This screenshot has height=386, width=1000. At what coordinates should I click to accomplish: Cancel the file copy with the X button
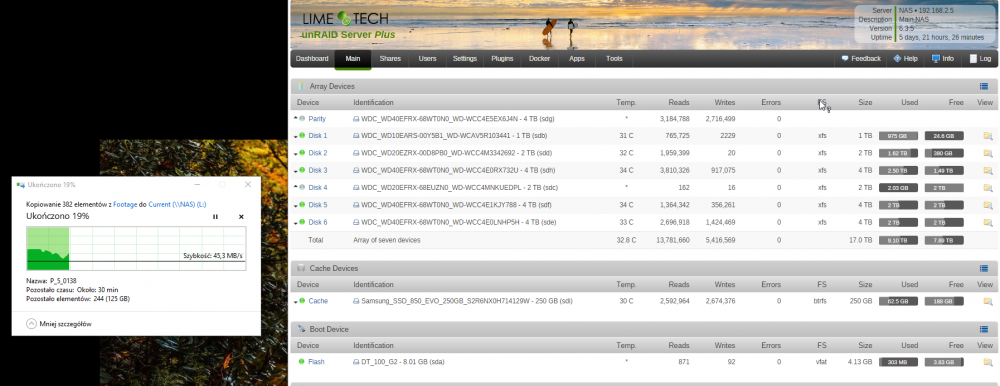click(241, 217)
